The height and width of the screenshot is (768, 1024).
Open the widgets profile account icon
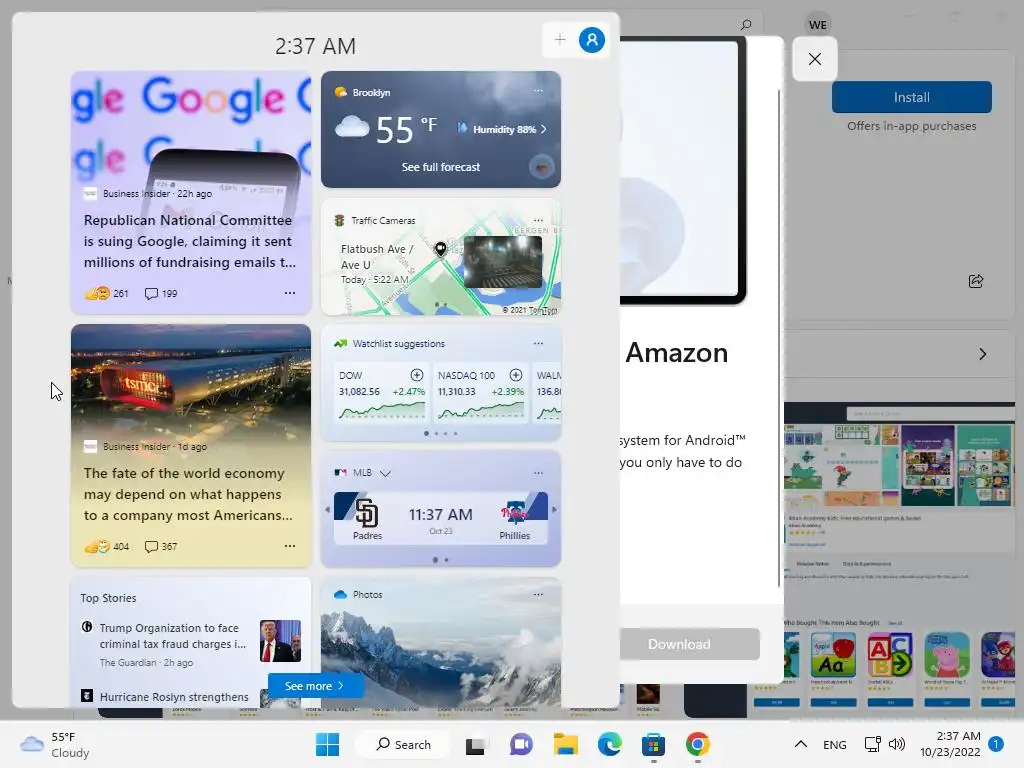point(592,40)
